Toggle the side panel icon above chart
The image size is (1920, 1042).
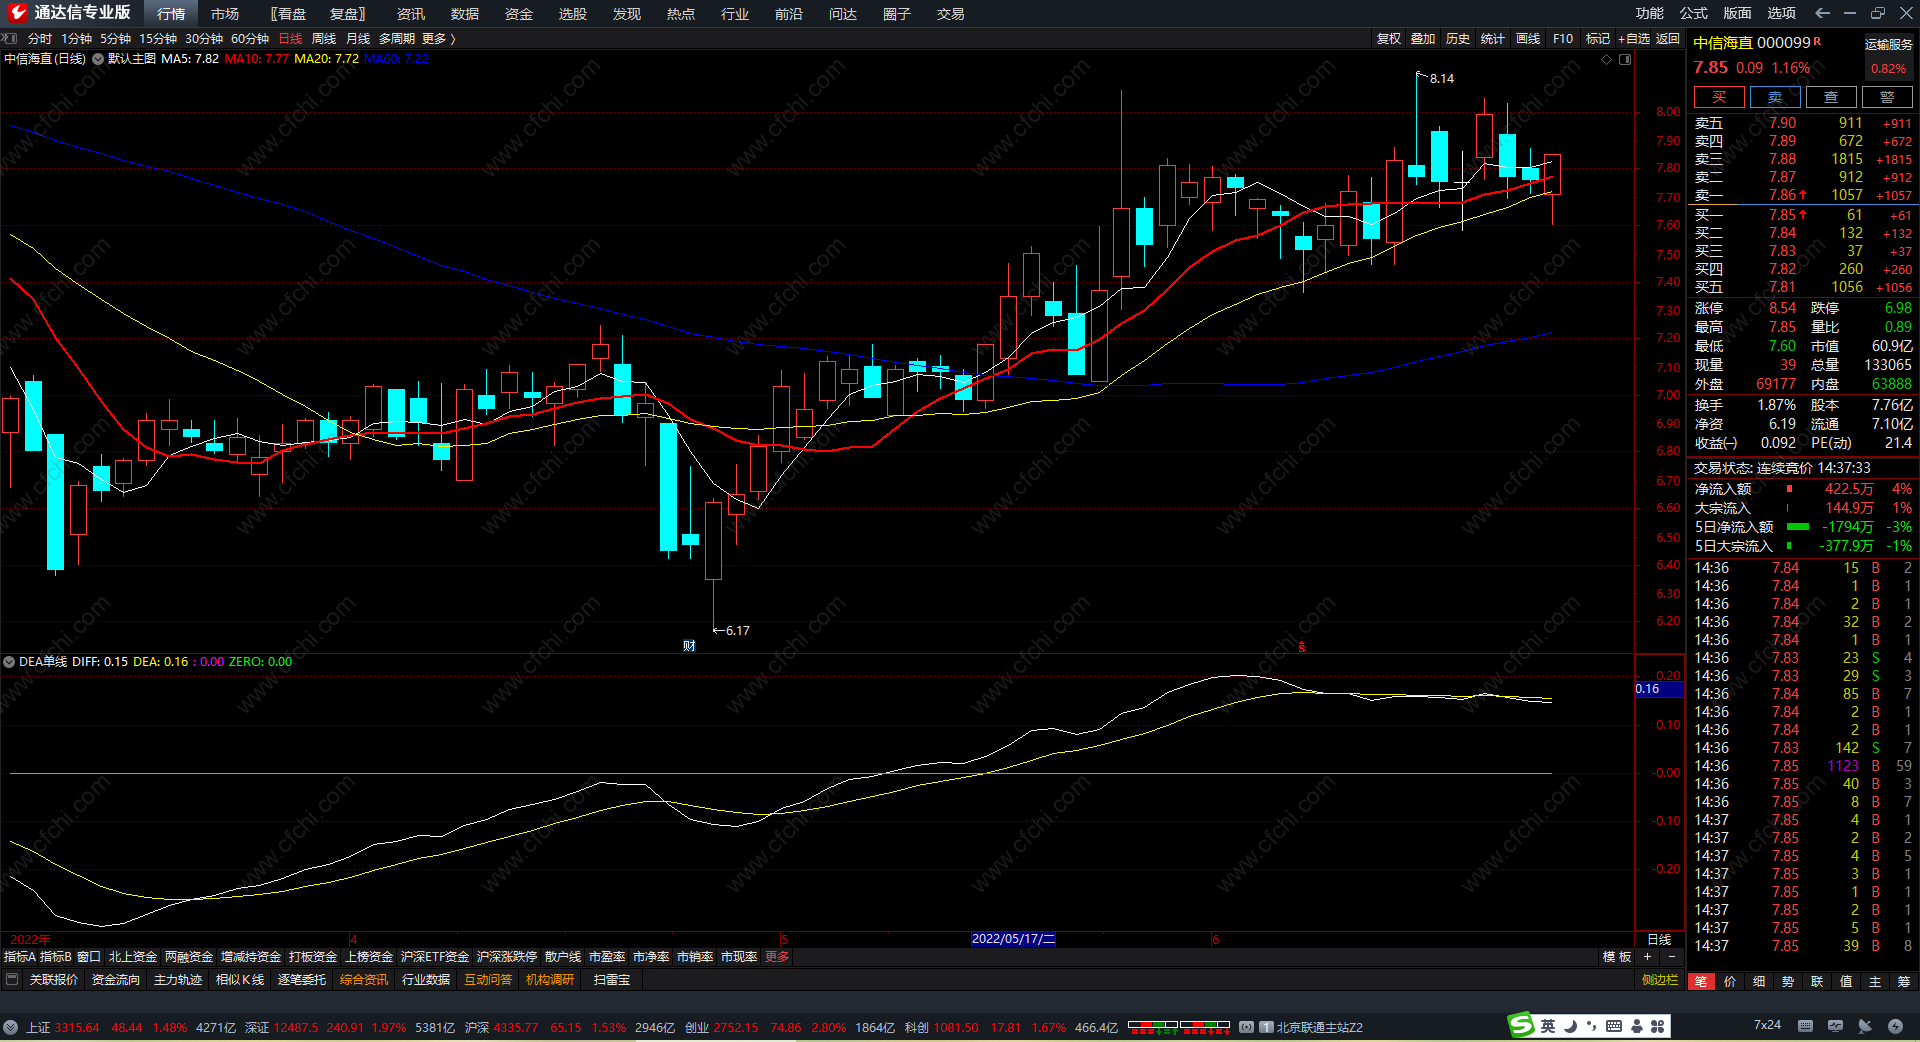point(1625,59)
